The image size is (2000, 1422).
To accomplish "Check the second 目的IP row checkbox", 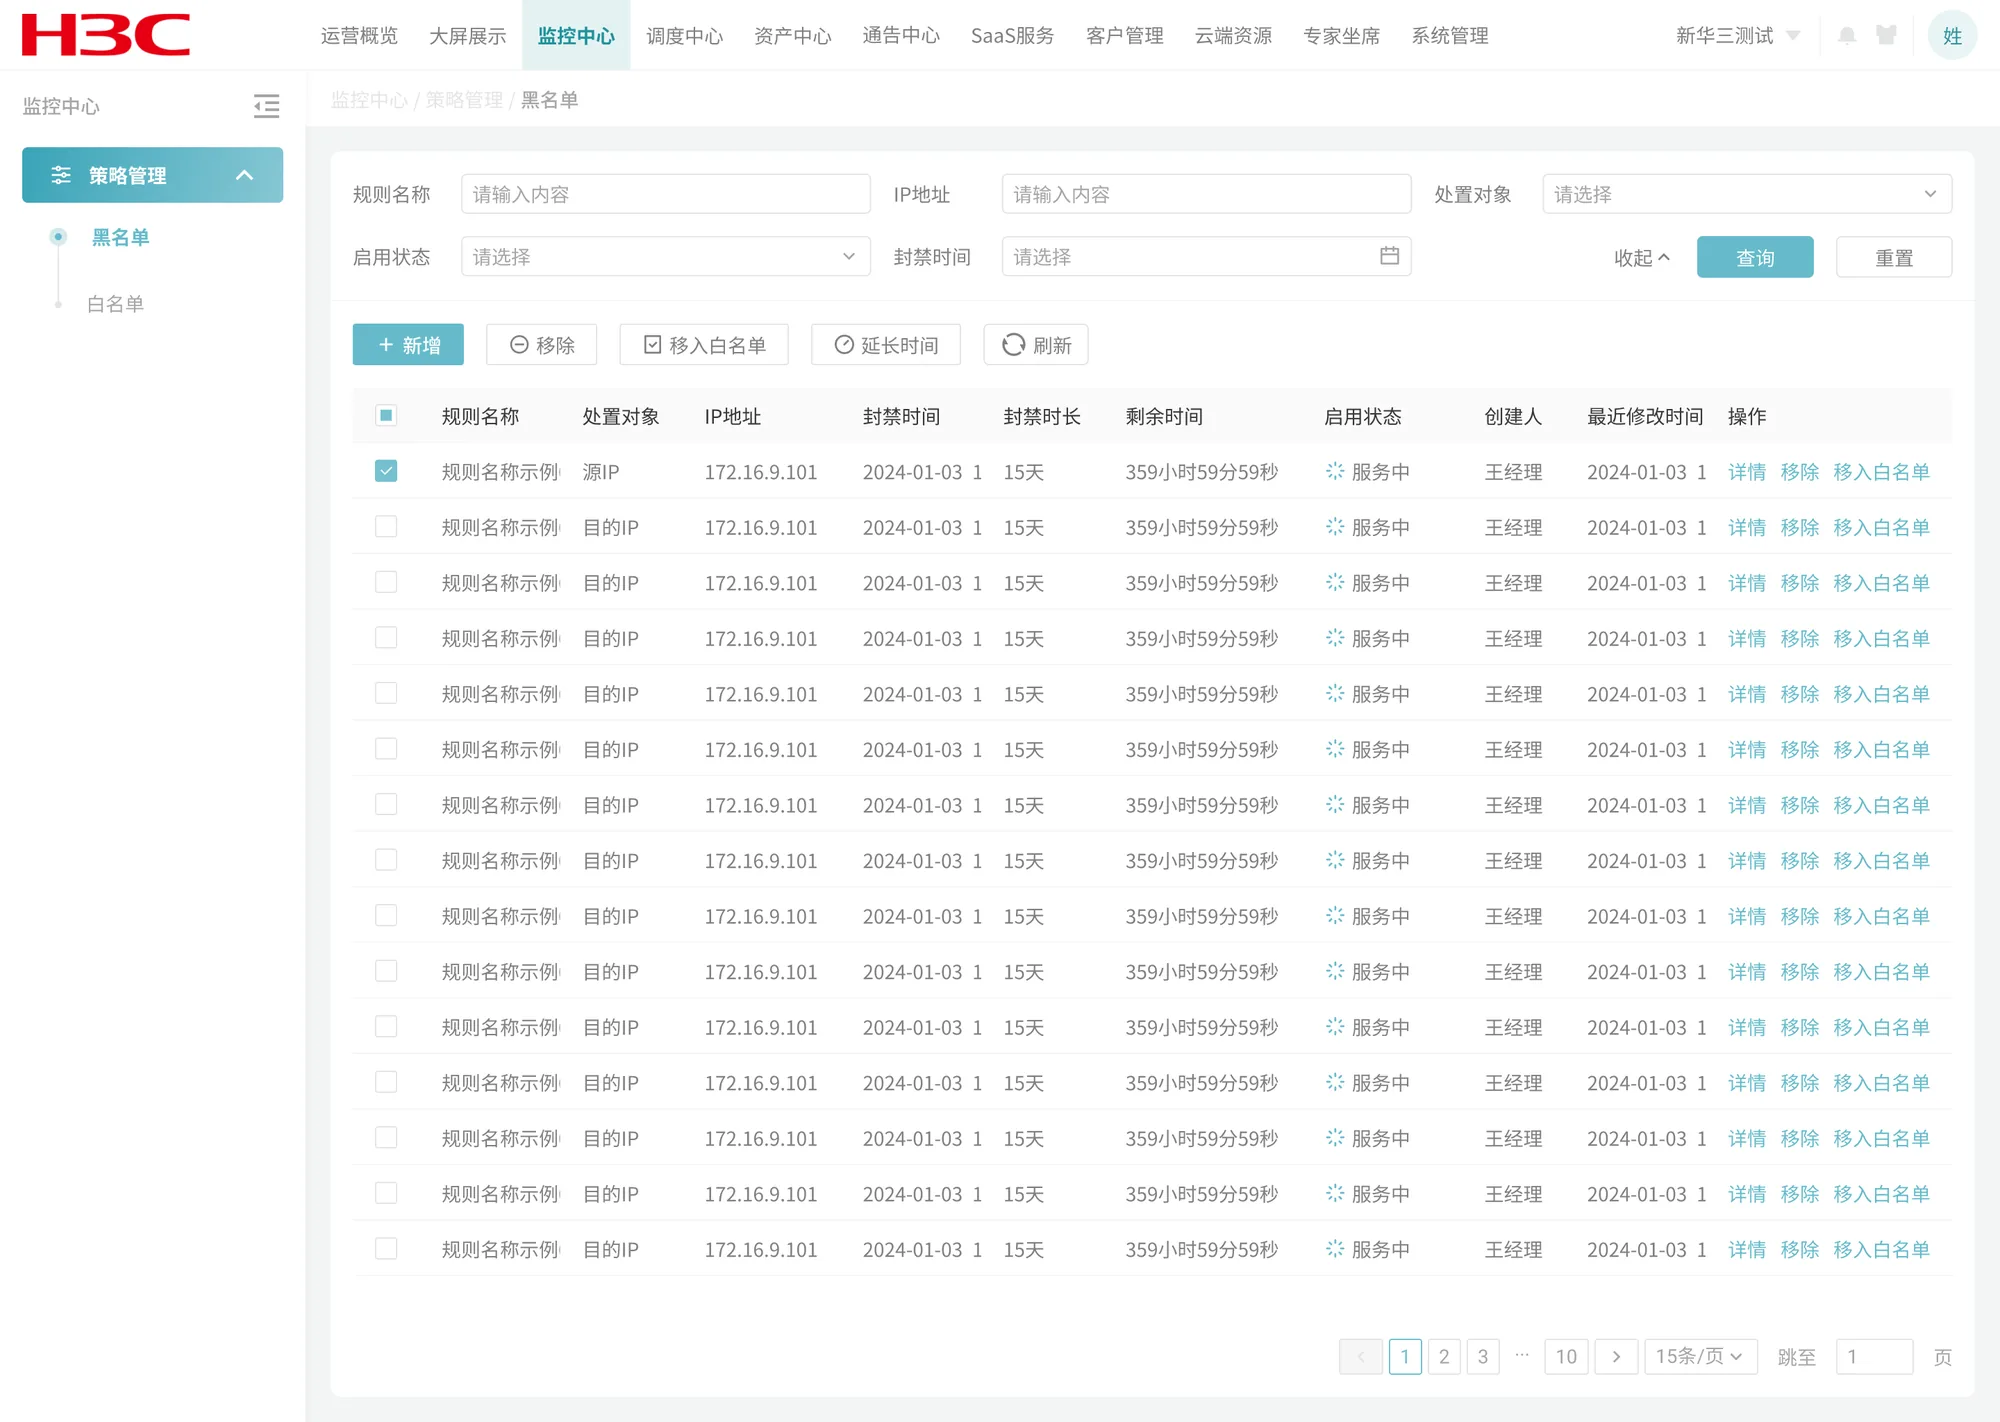I will [x=386, y=582].
